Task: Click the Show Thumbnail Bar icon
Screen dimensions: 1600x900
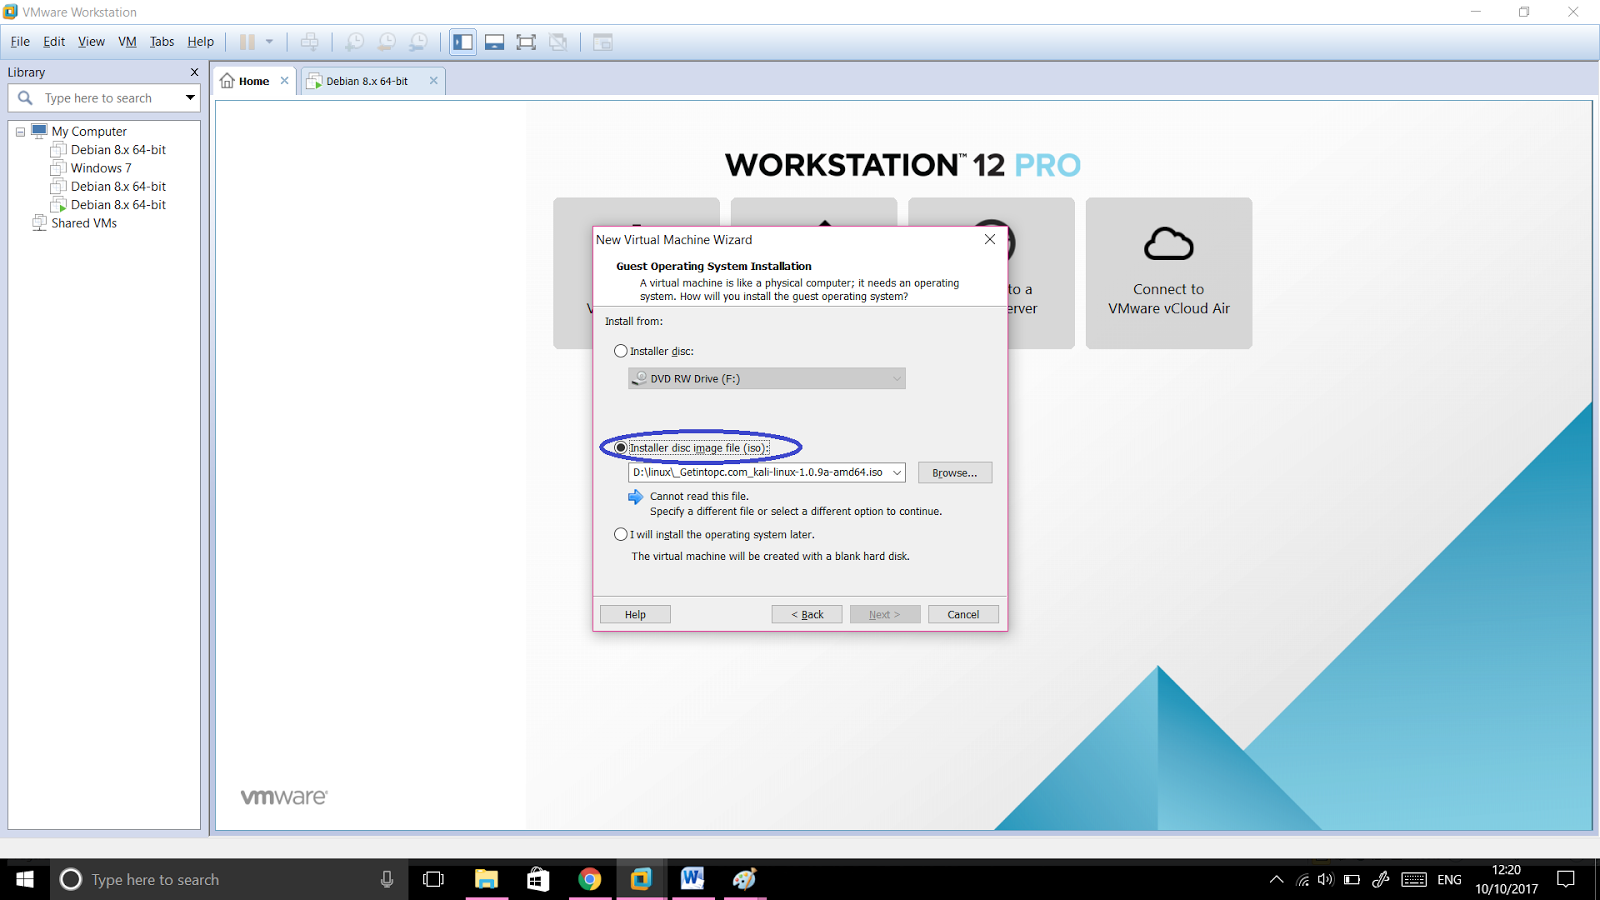Action: (x=495, y=42)
